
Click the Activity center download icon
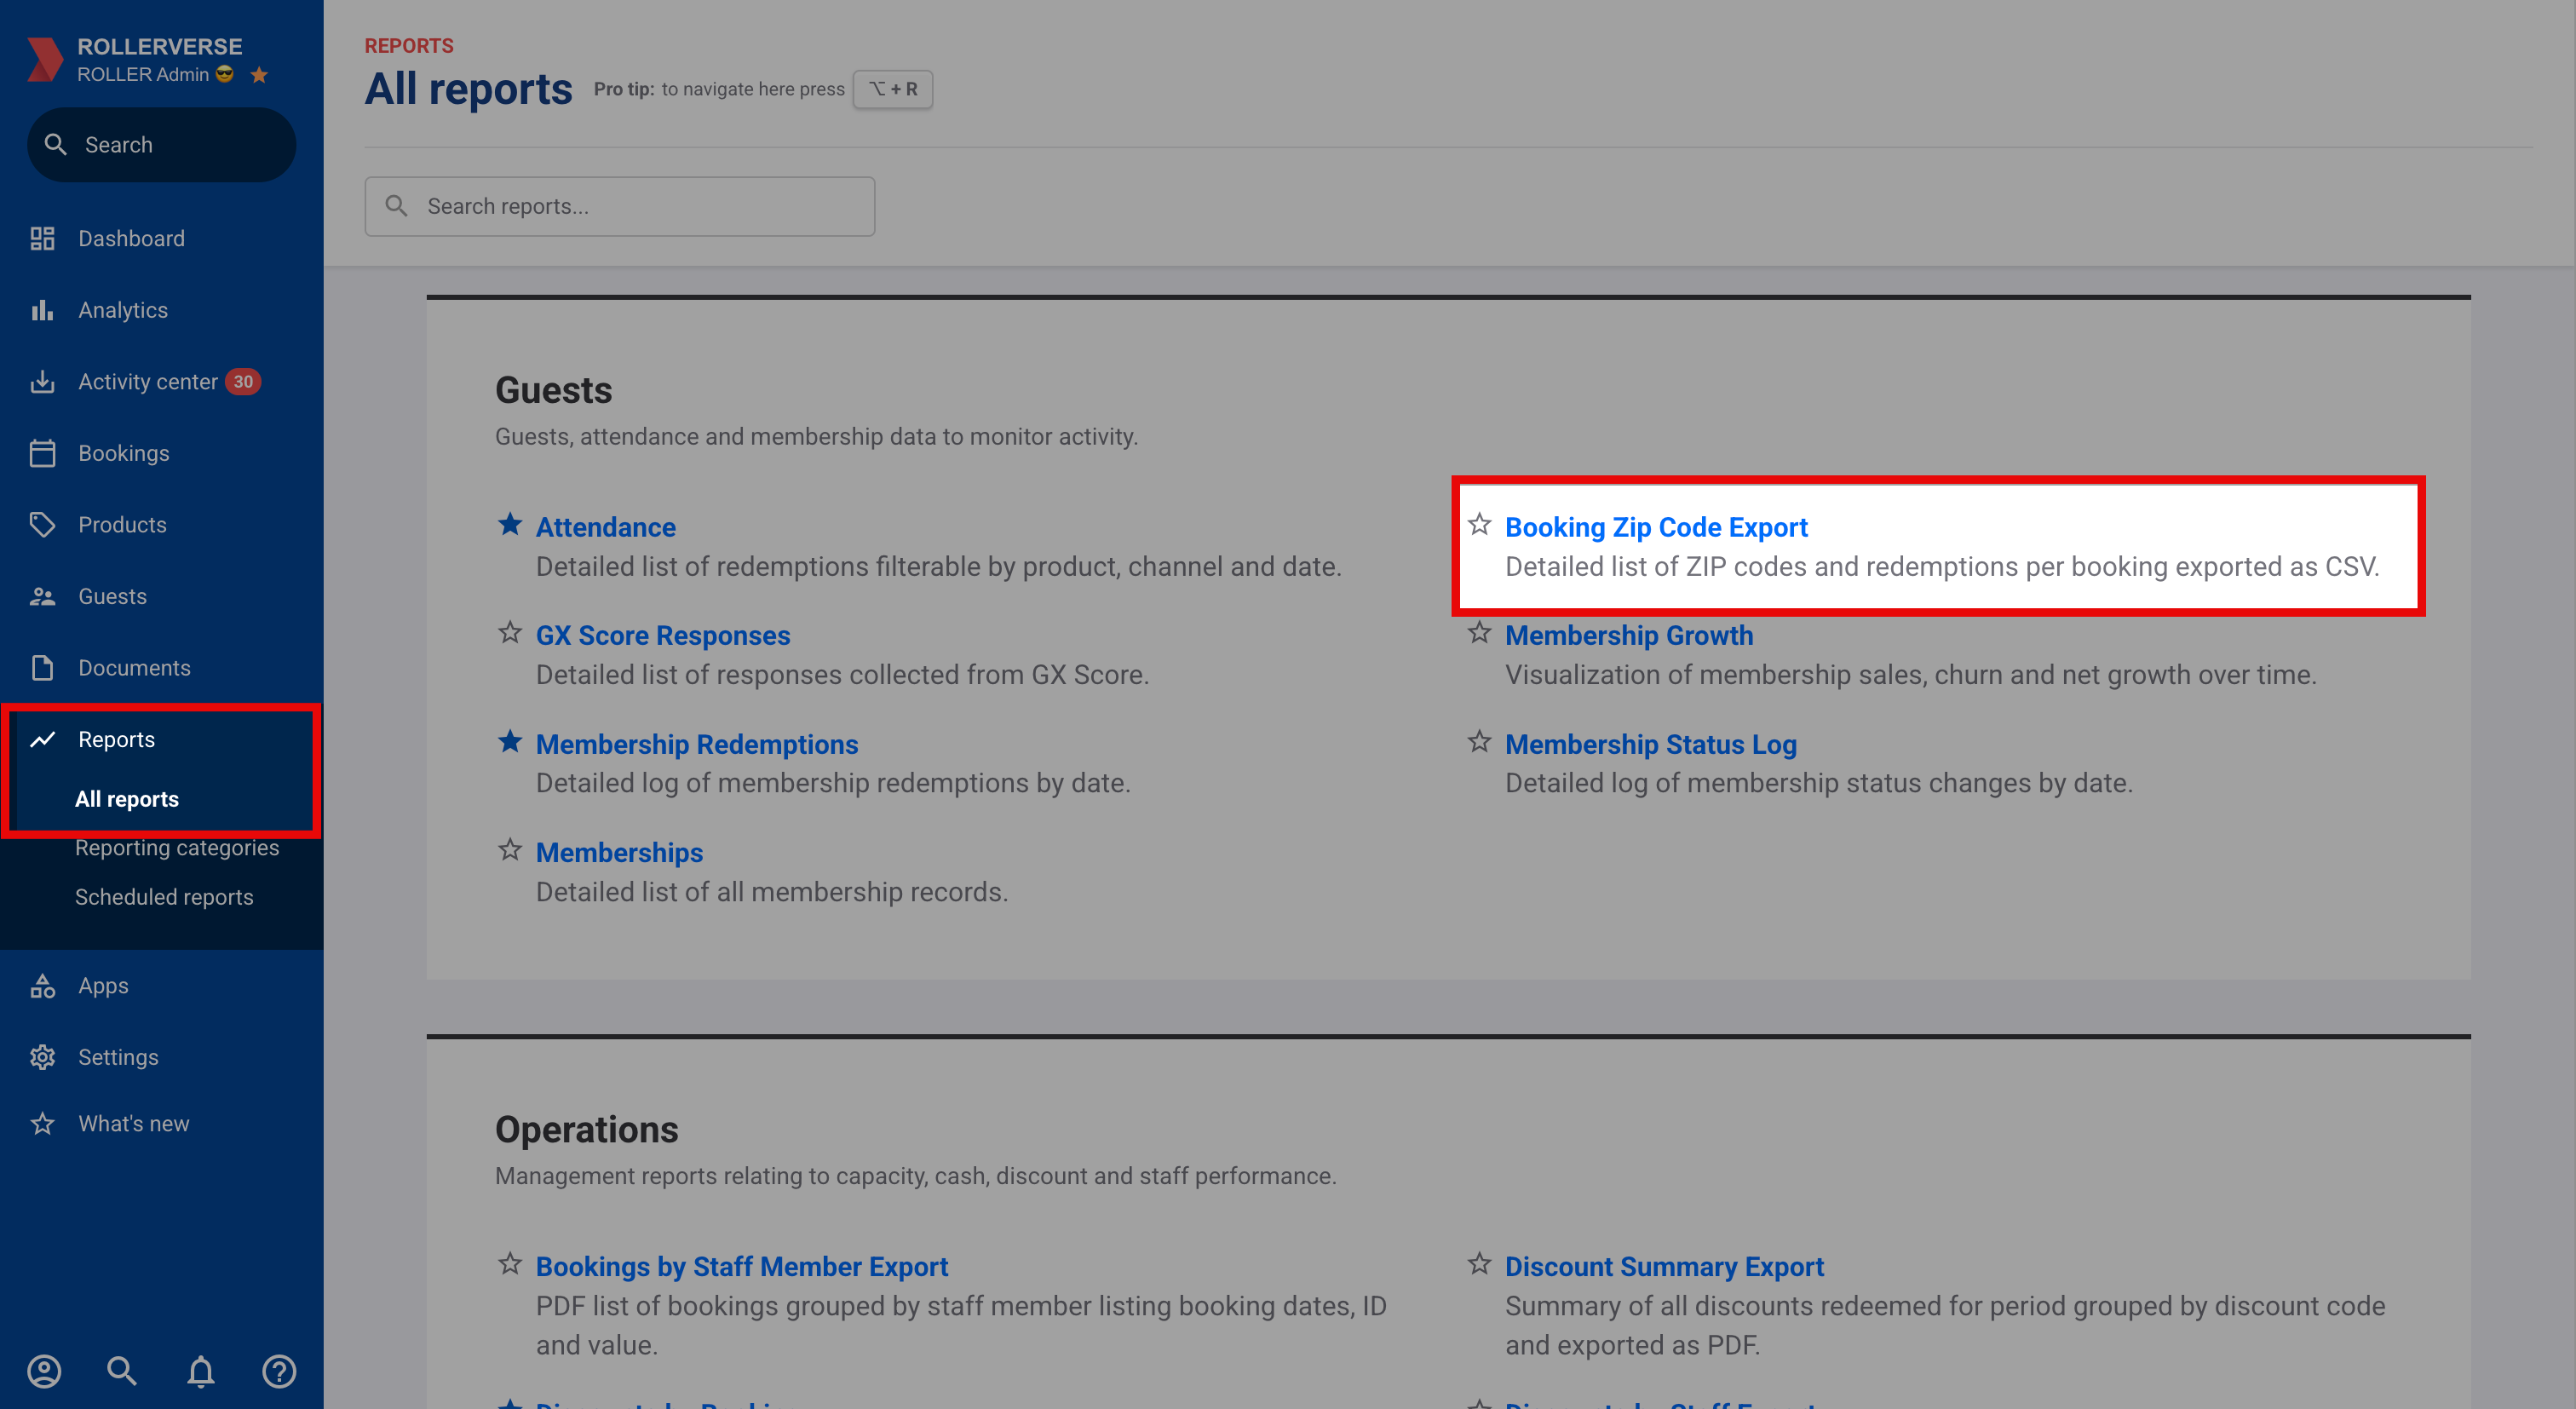[42, 382]
